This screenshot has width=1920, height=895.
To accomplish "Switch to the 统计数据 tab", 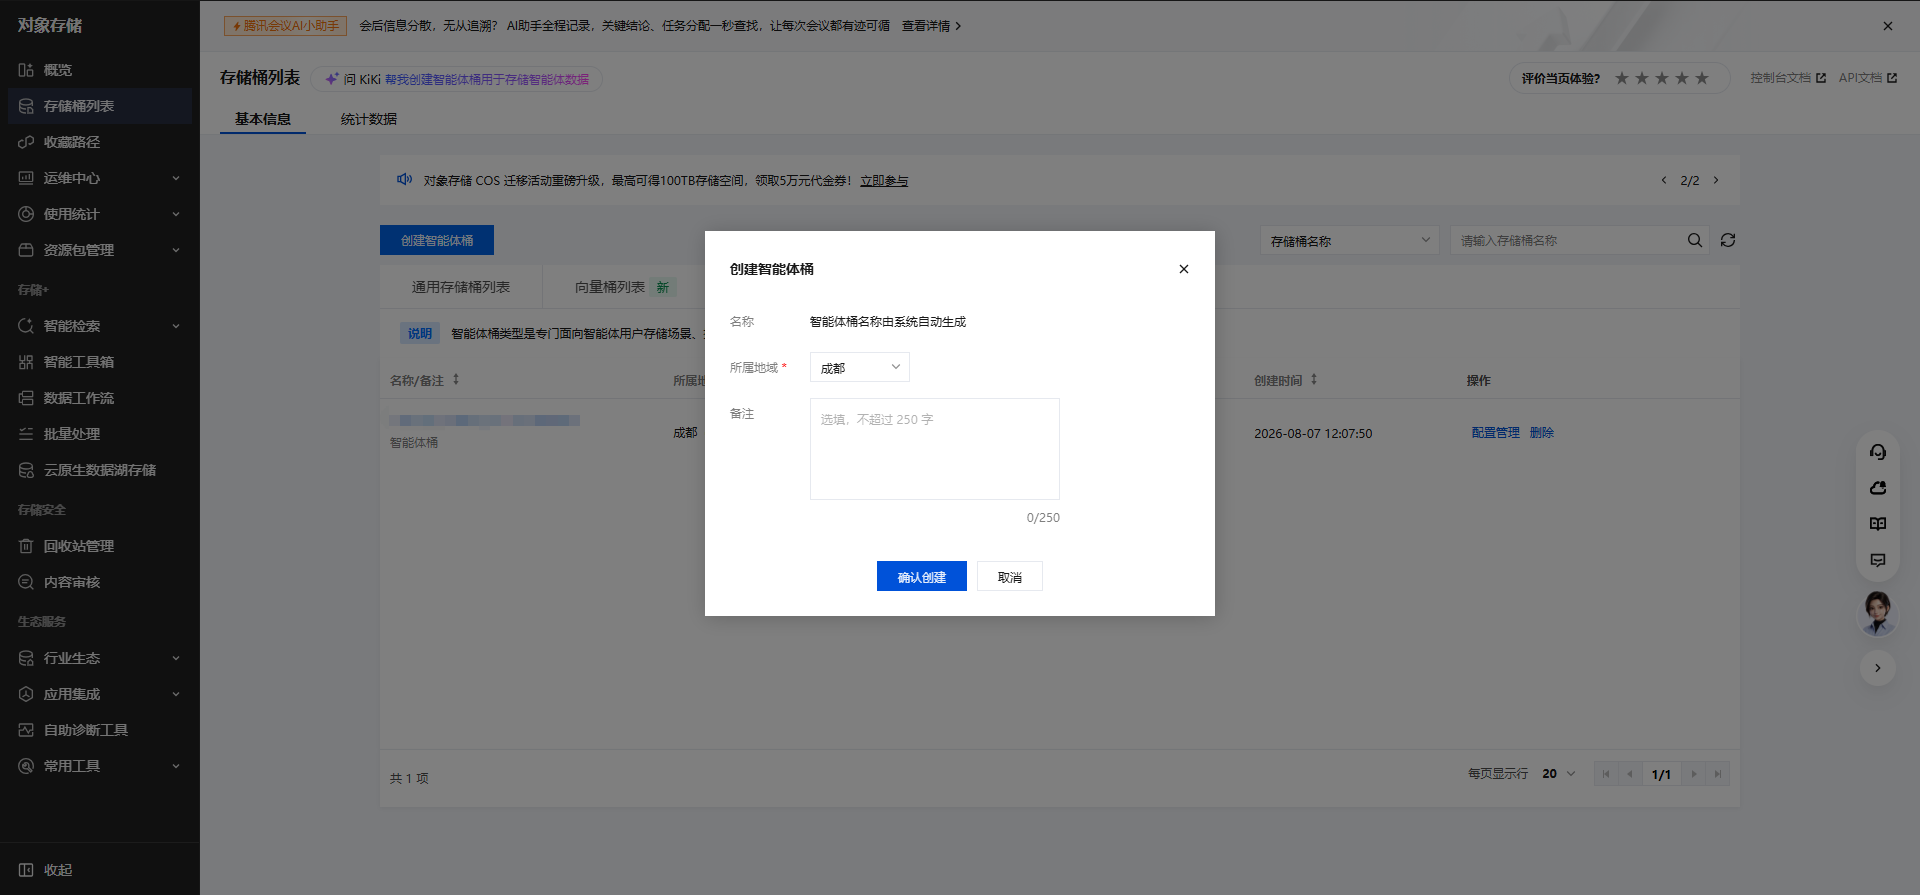I will point(369,119).
